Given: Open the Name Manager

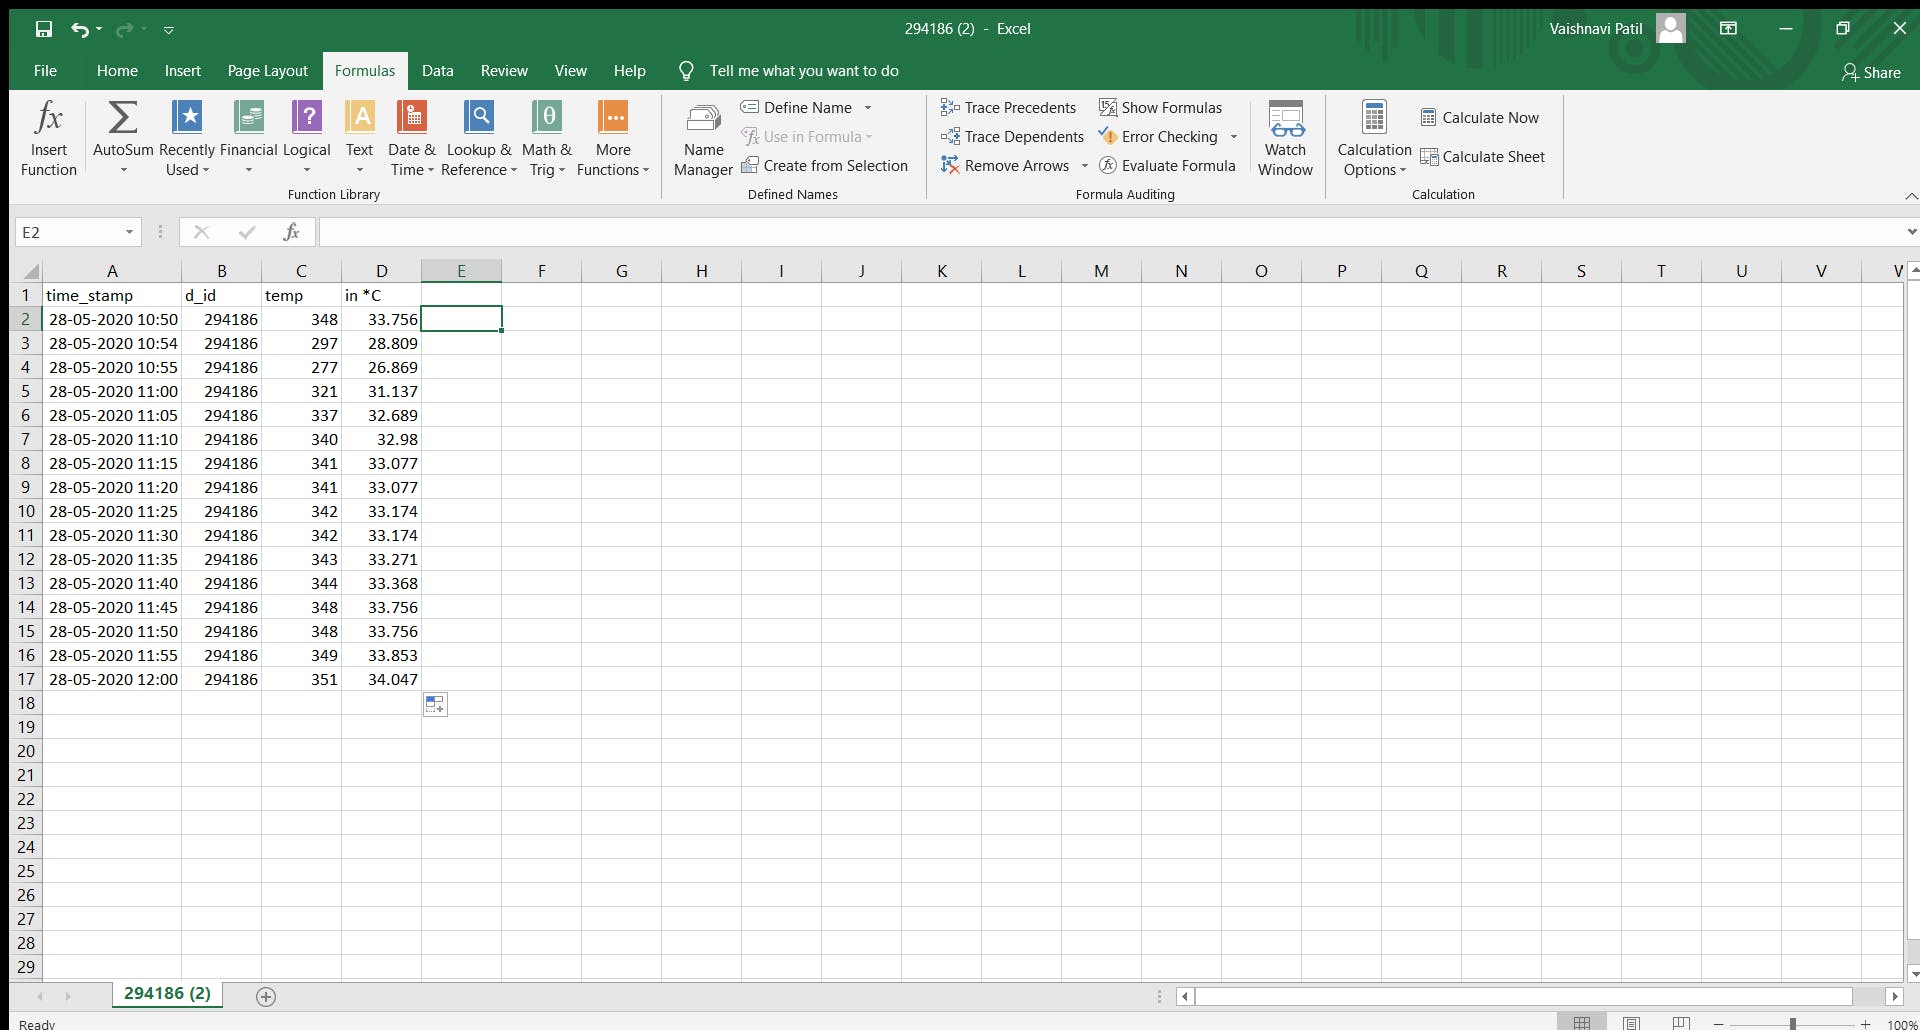Looking at the screenshot, I should click(x=703, y=140).
